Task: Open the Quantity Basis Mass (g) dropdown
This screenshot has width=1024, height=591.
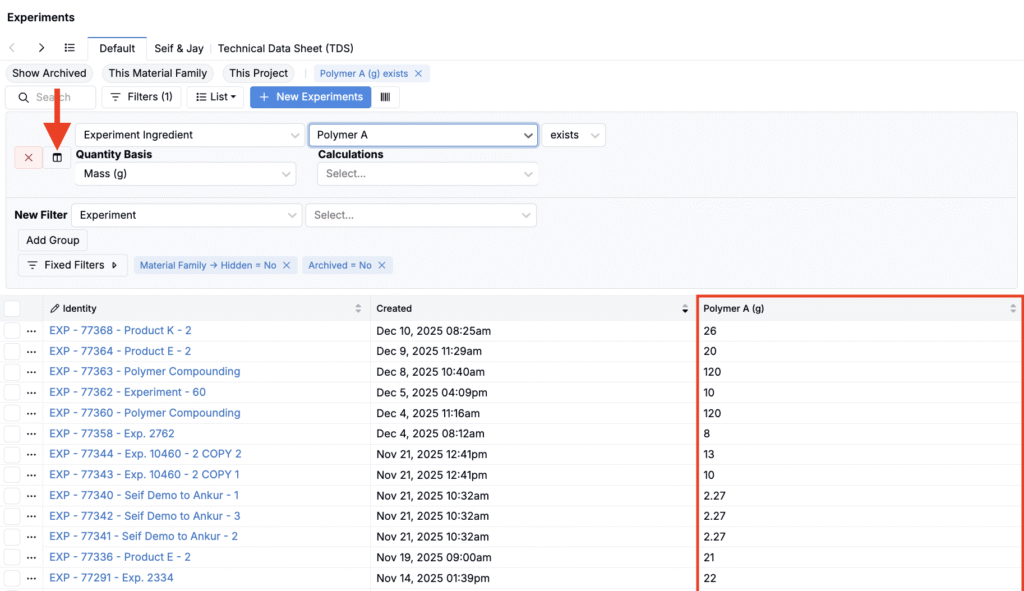Action: click(185, 174)
